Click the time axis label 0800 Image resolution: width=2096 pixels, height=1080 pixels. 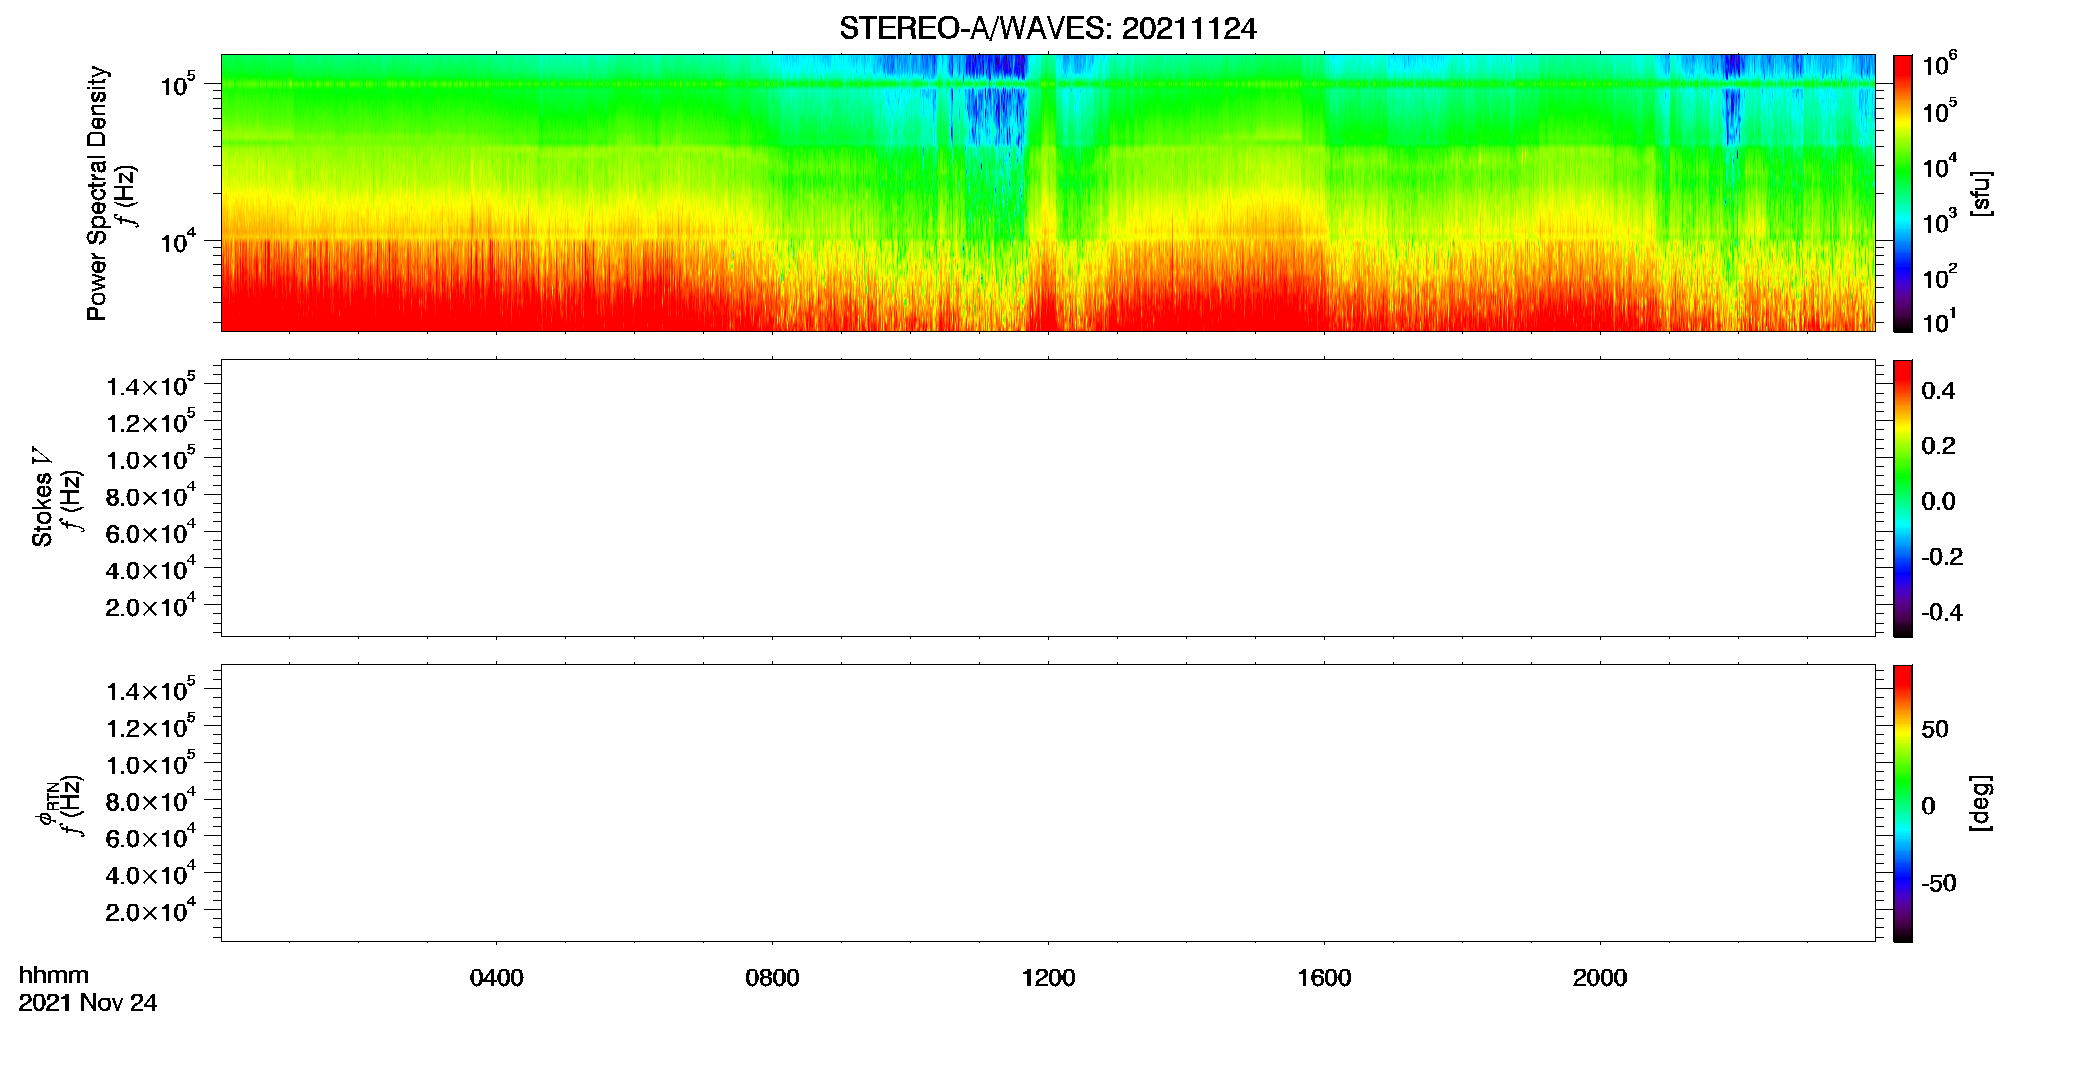point(772,978)
